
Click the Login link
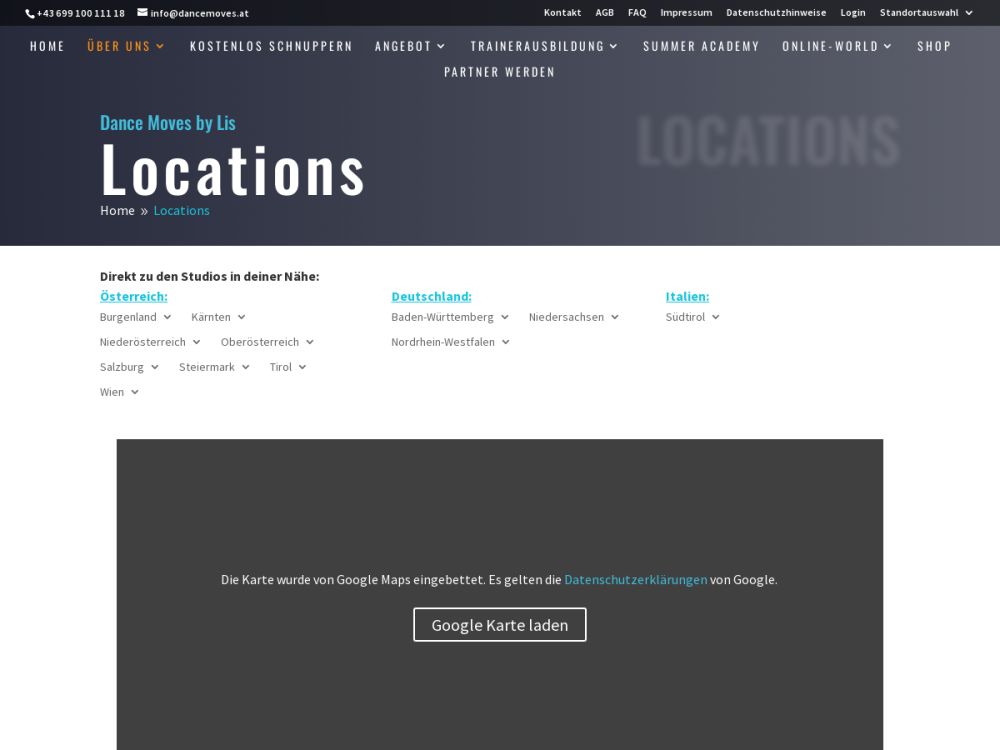pyautogui.click(x=852, y=13)
